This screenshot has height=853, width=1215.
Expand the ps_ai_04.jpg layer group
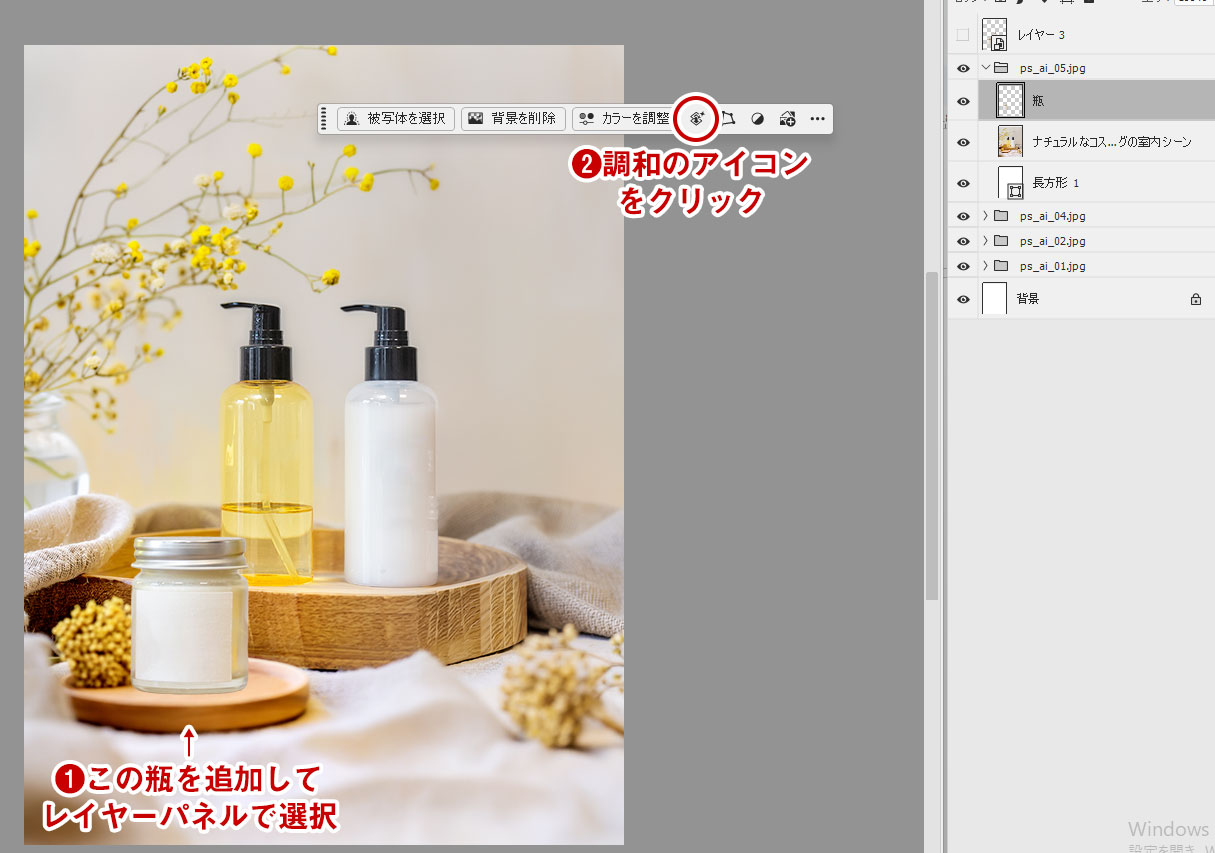click(x=986, y=216)
